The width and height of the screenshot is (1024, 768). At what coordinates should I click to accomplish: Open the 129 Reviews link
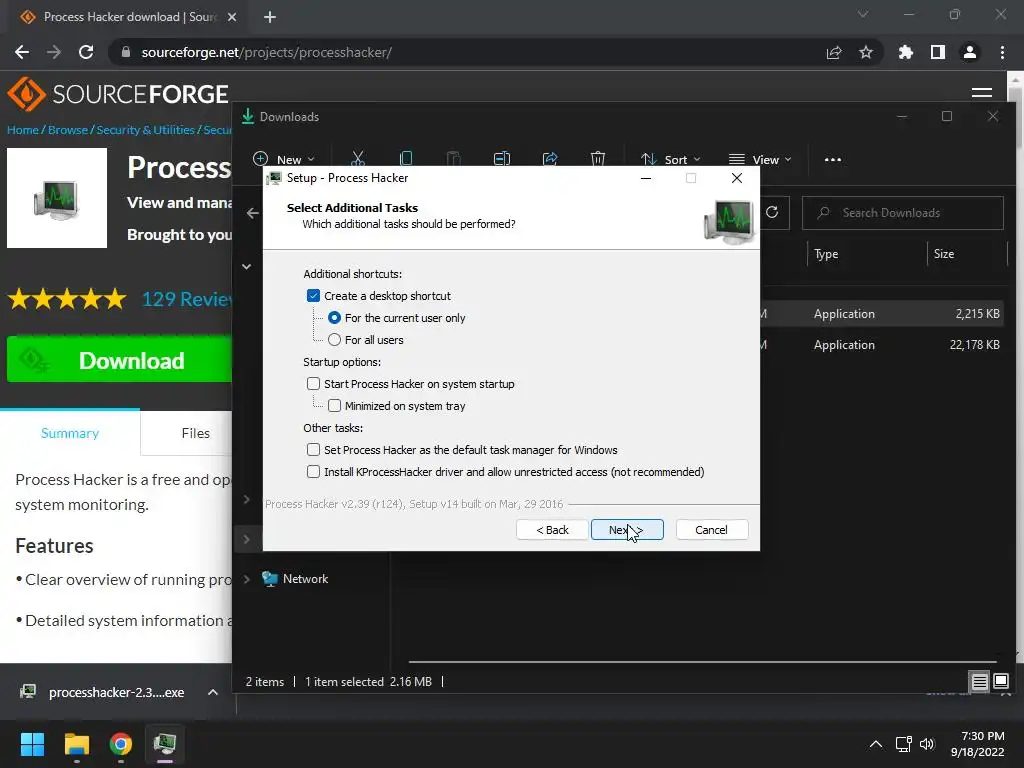pyautogui.click(x=187, y=299)
